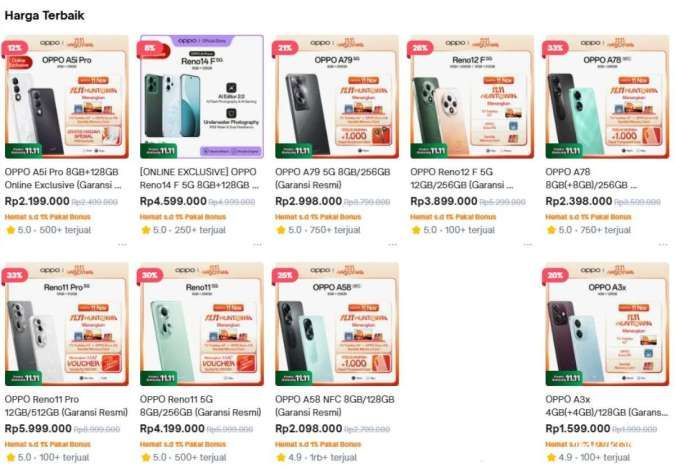Click the OPPO A58 NFC product image
675x470 pixels.
coord(337,324)
